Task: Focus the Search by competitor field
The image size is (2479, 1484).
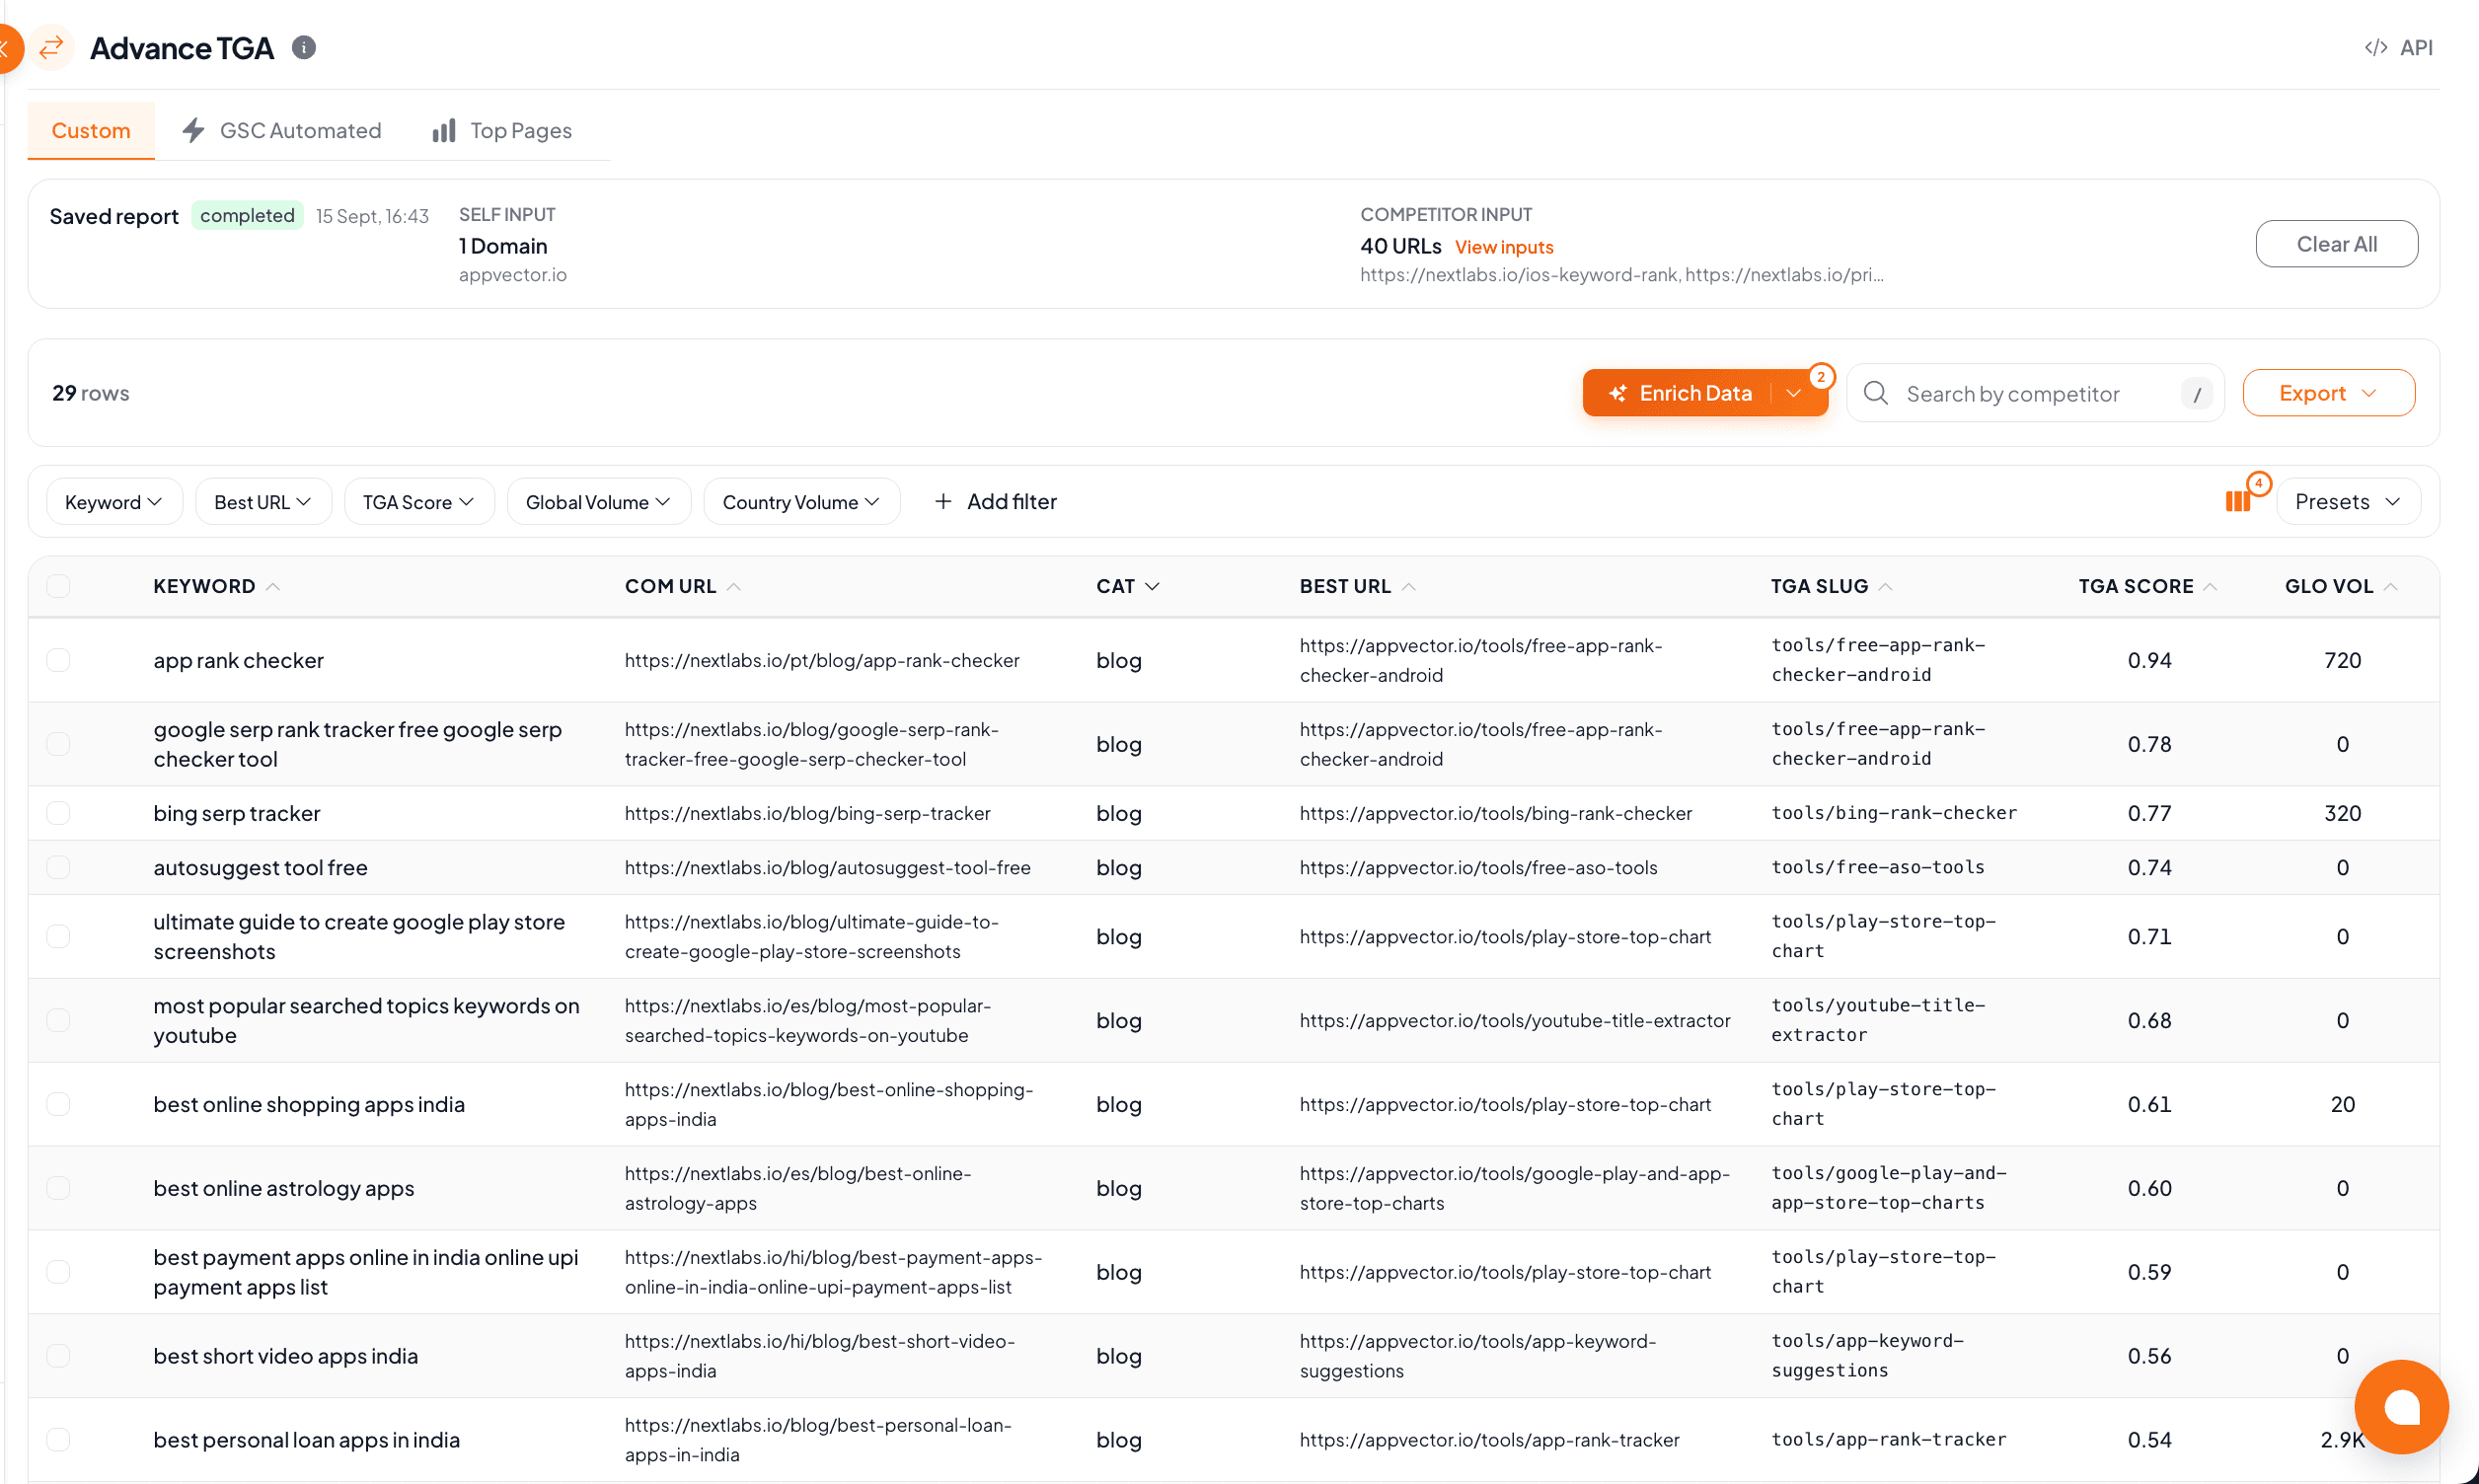Action: (x=2034, y=393)
